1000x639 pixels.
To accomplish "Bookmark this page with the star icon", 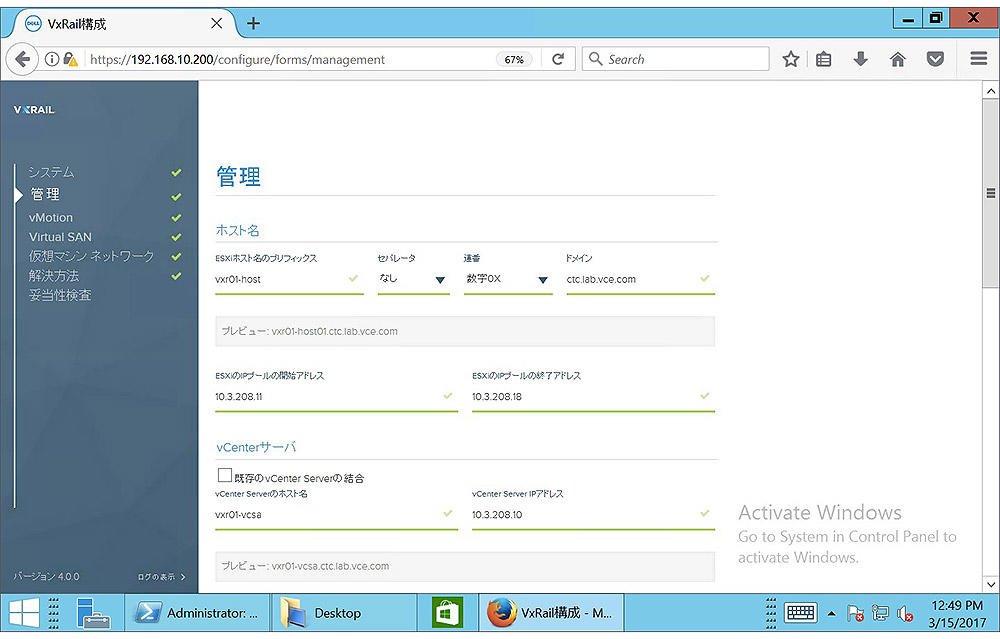I will (x=791, y=59).
